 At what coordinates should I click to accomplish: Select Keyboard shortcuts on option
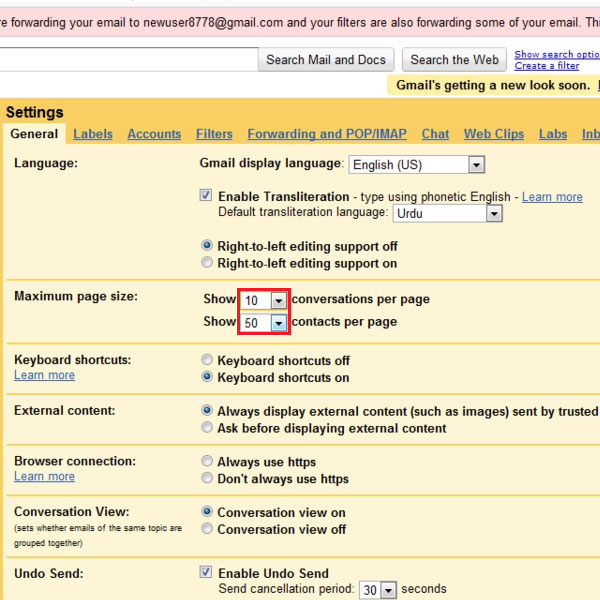(x=207, y=377)
